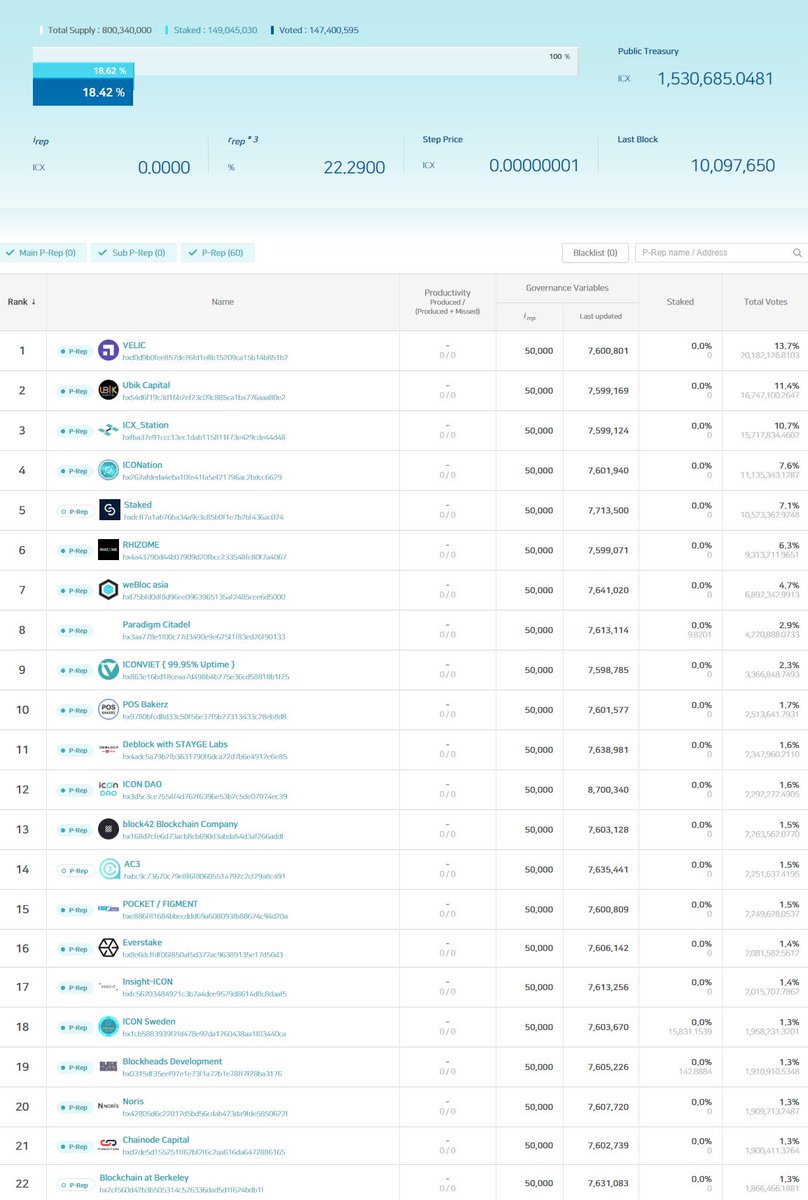Click the Ubik Capital logo icon
The height and width of the screenshot is (1200, 808).
pyautogui.click(x=109, y=391)
